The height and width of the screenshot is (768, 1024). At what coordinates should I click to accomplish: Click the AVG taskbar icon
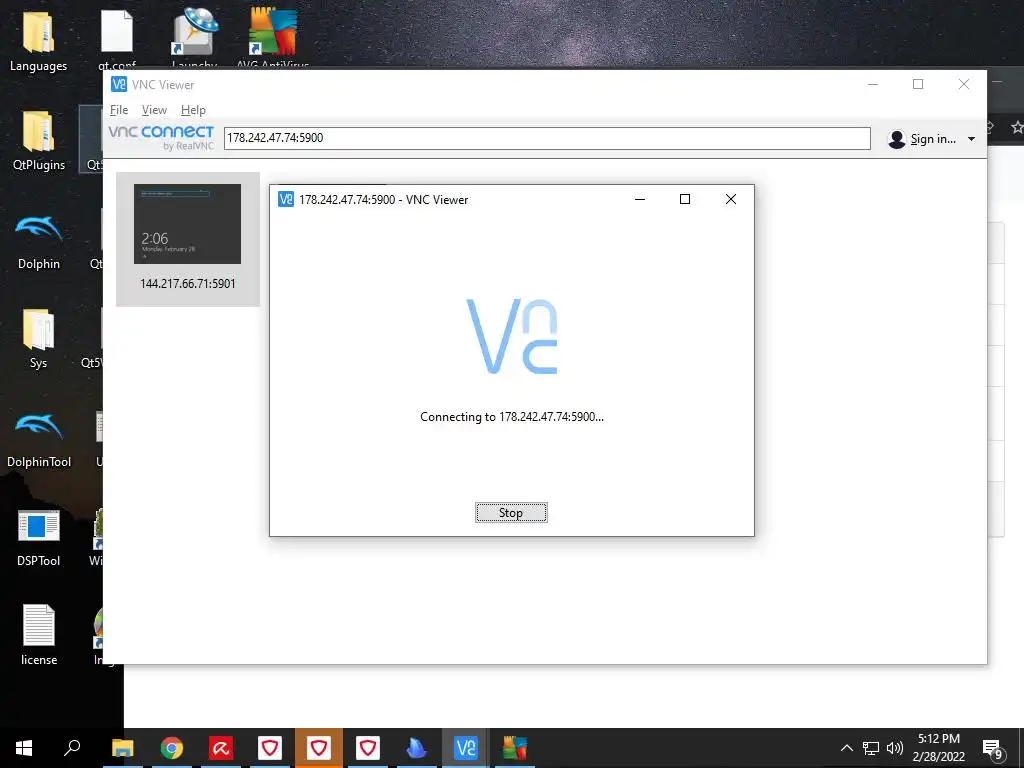click(515, 748)
